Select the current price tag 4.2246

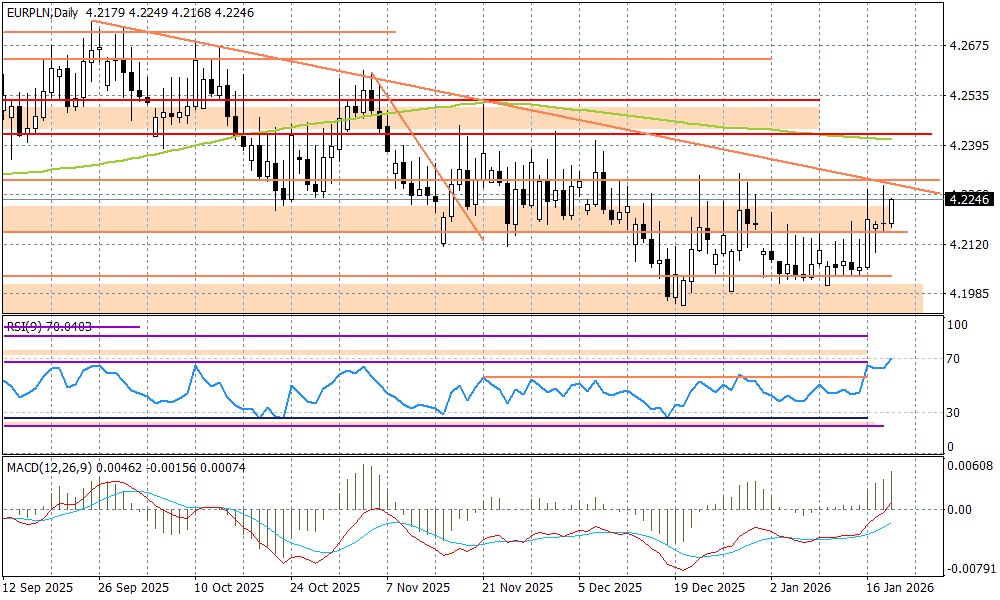(x=966, y=199)
